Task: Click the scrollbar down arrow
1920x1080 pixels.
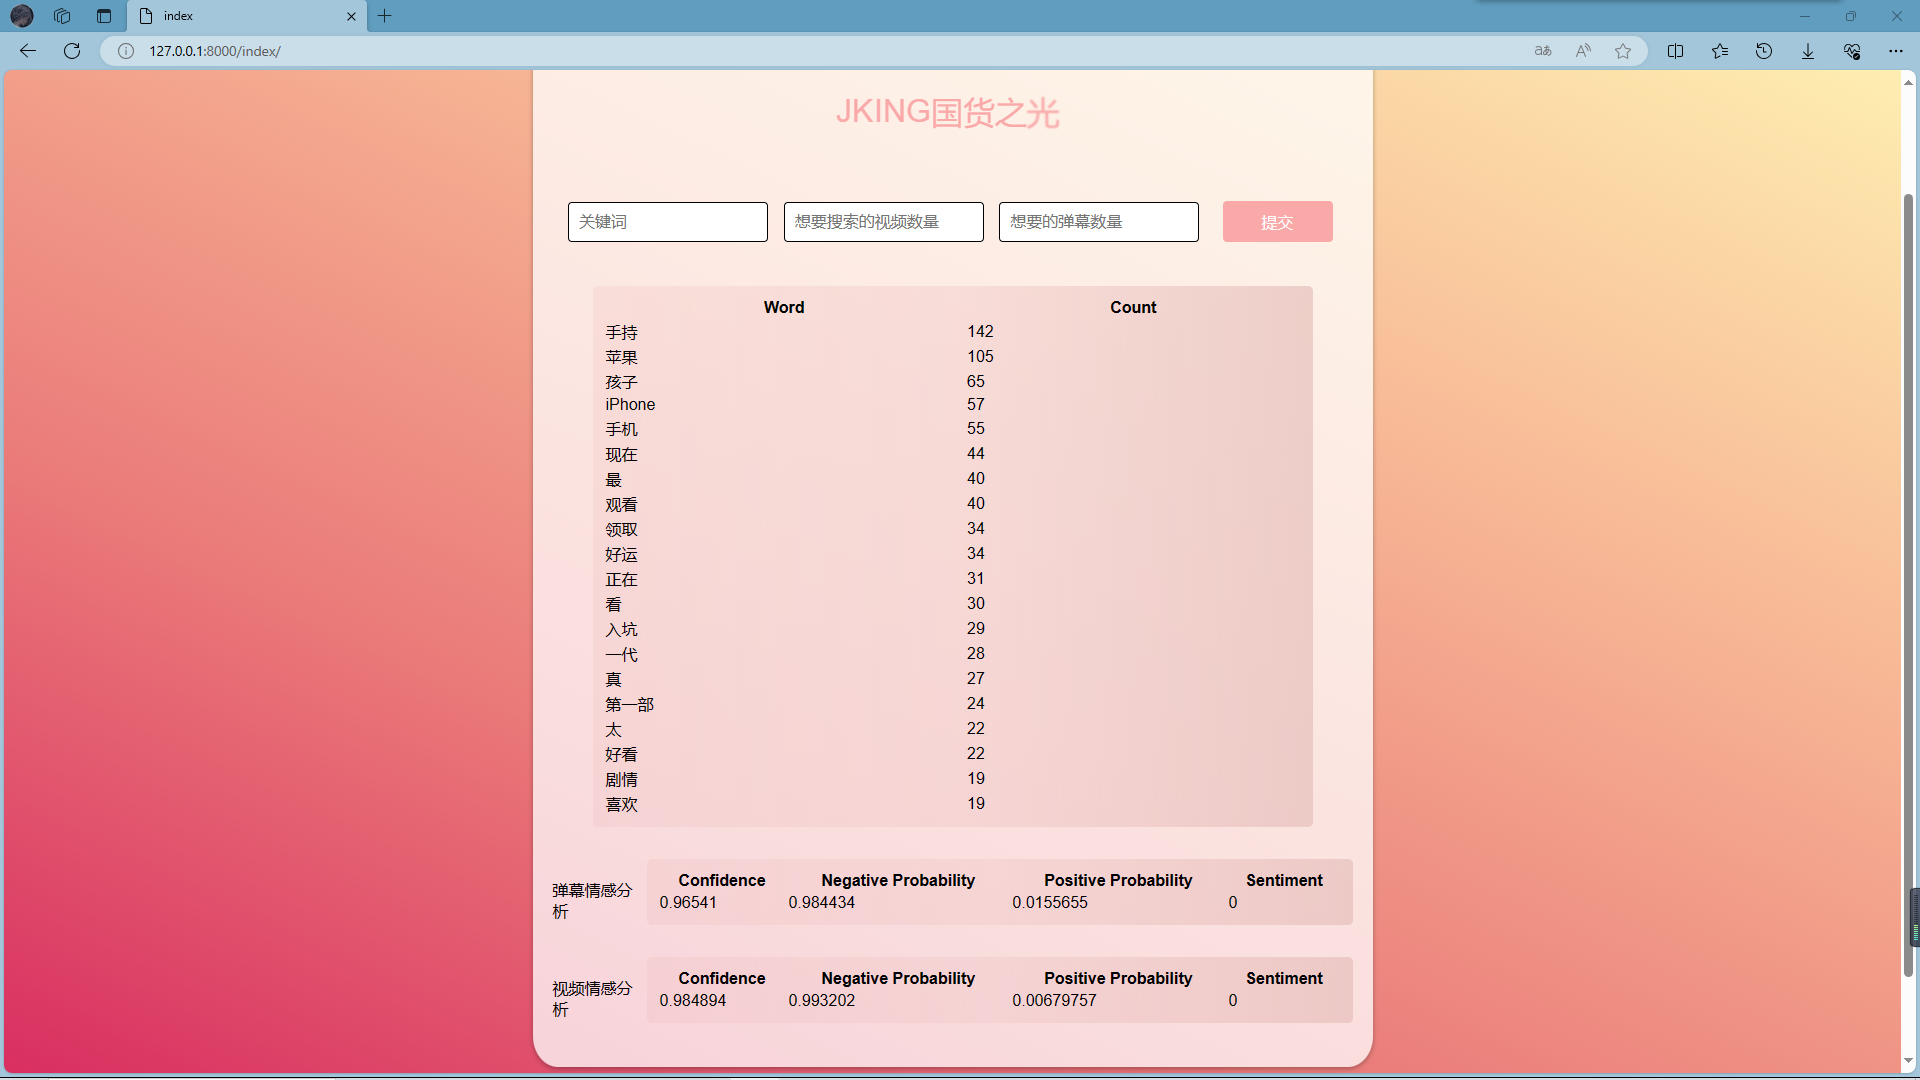Action: 1908,1061
